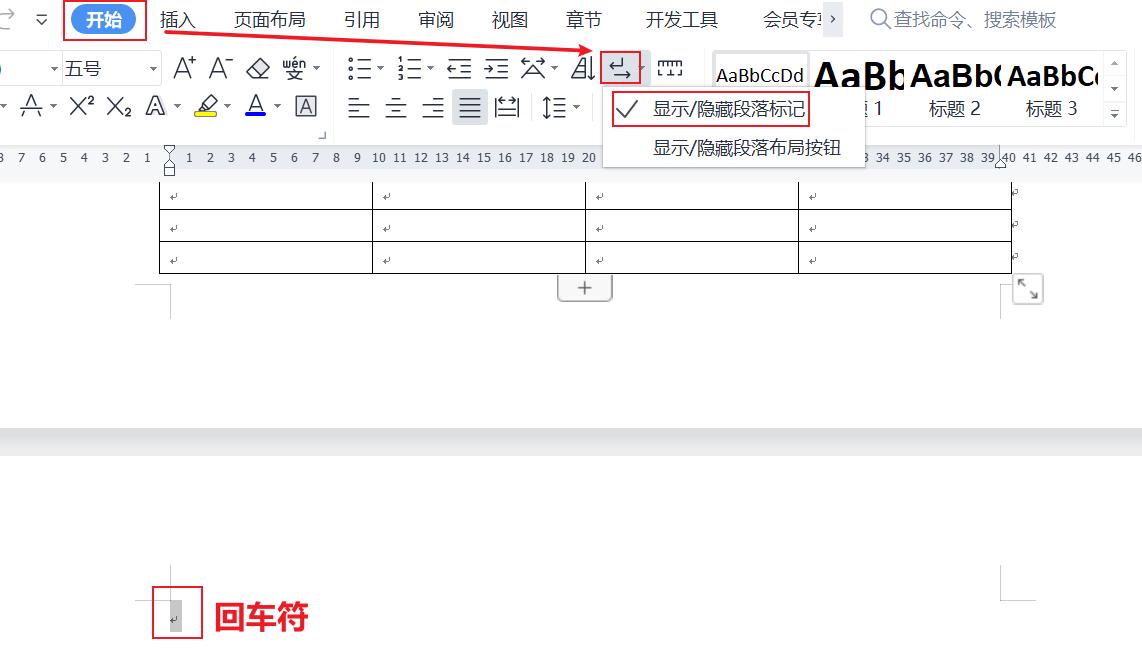Click the plus button below the table
1142x651 pixels.
(584, 287)
